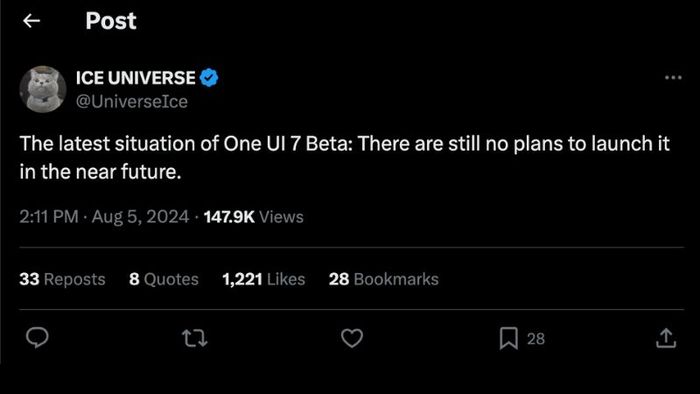This screenshot has height=394, width=700.
Task: Open the @UniverseIce handle link
Action: point(132,102)
